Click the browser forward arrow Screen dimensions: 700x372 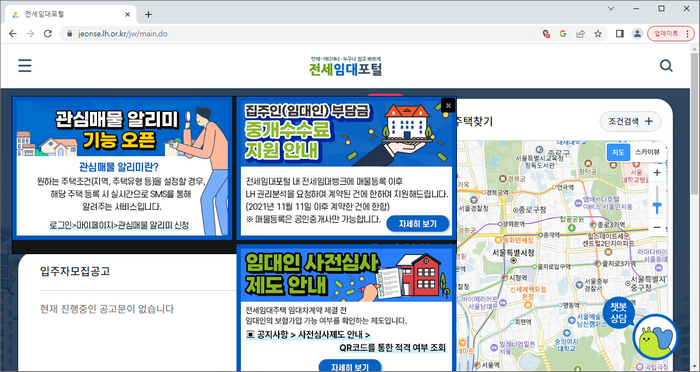[30, 33]
